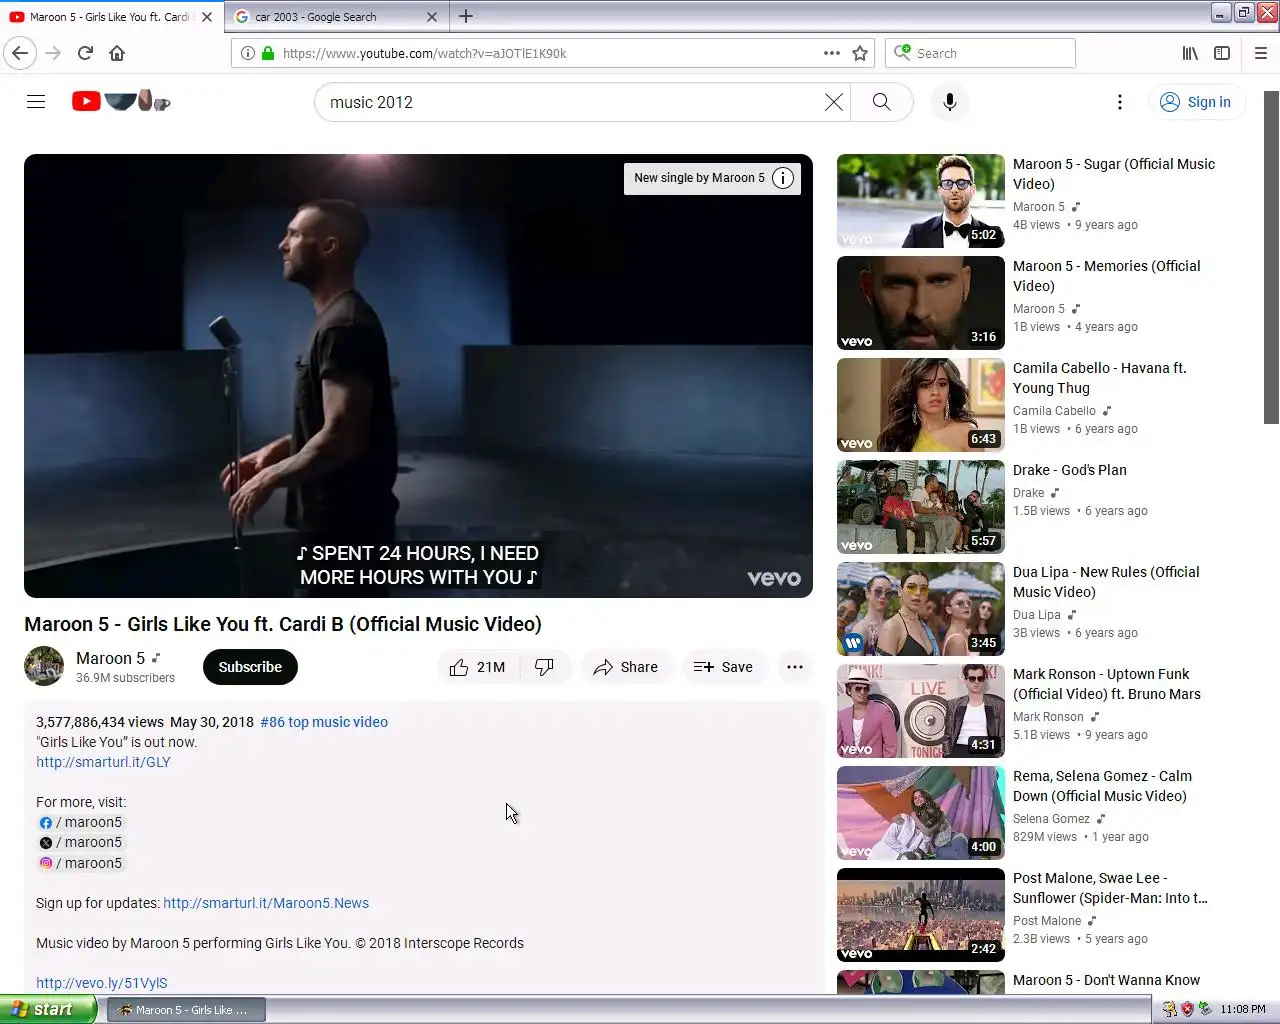The height and width of the screenshot is (1024, 1280).
Task: Click the taskbar clock 11:08 PM
Action: (1243, 1009)
